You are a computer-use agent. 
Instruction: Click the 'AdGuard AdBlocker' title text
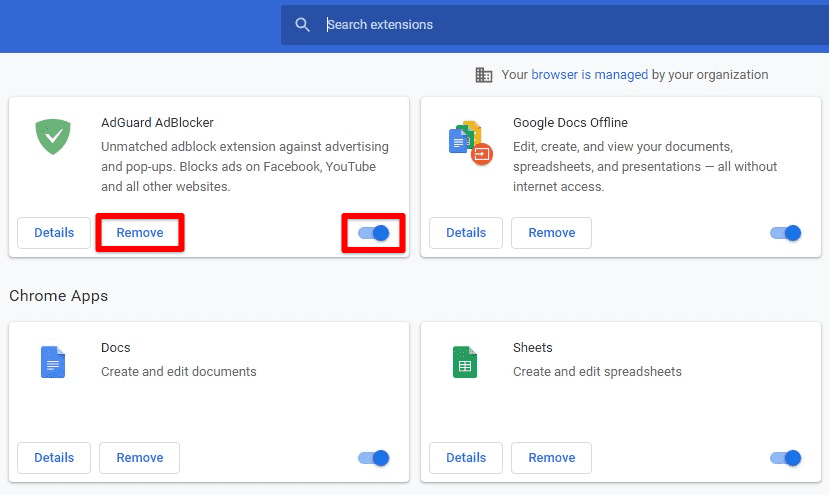click(x=157, y=123)
